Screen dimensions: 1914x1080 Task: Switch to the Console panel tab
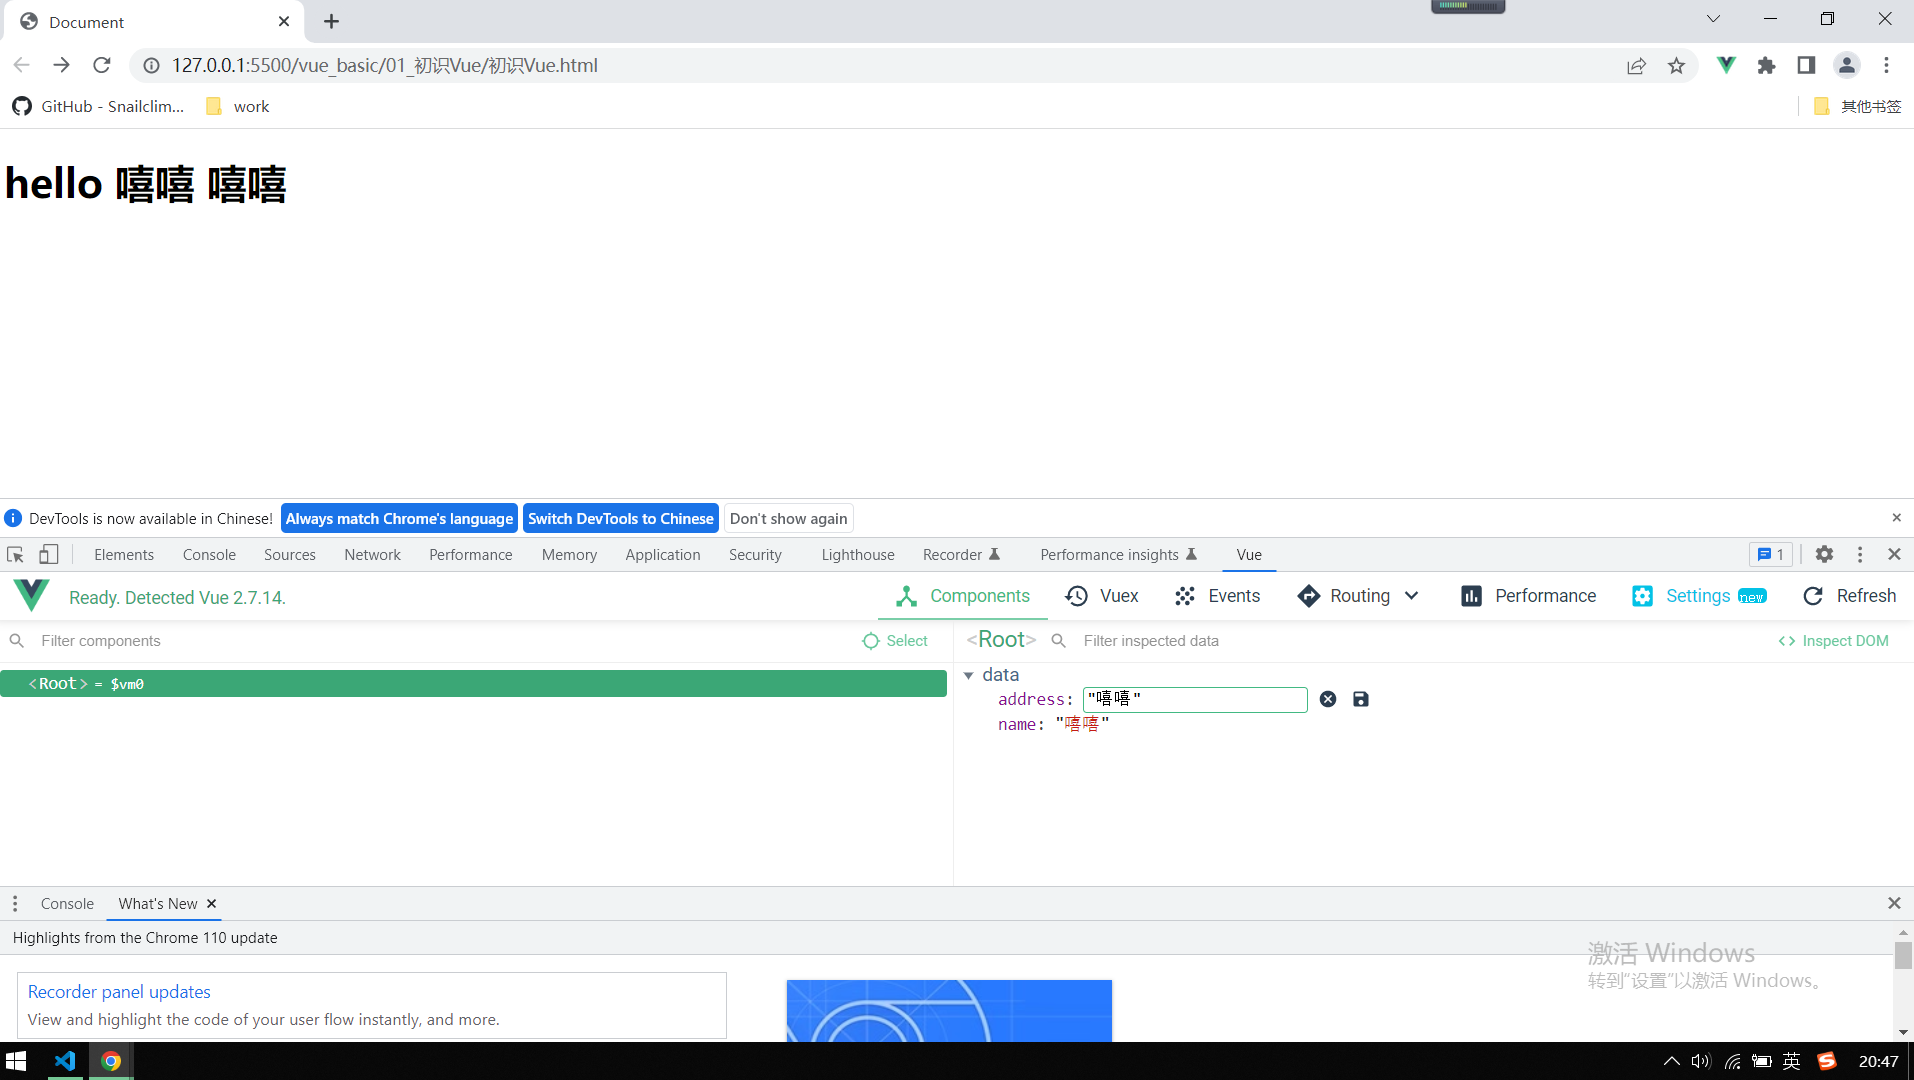pos(209,554)
